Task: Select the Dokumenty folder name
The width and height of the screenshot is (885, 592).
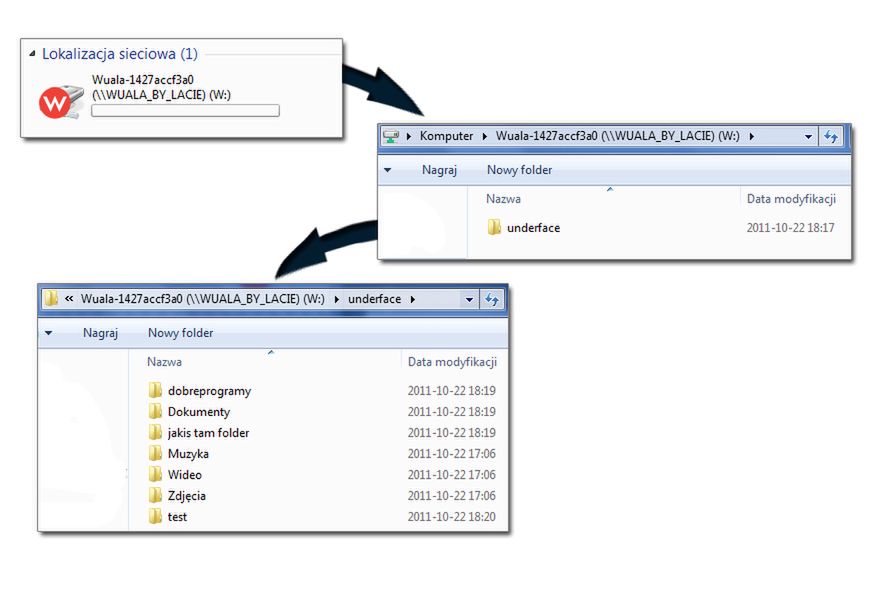Action: pyautogui.click(x=199, y=412)
